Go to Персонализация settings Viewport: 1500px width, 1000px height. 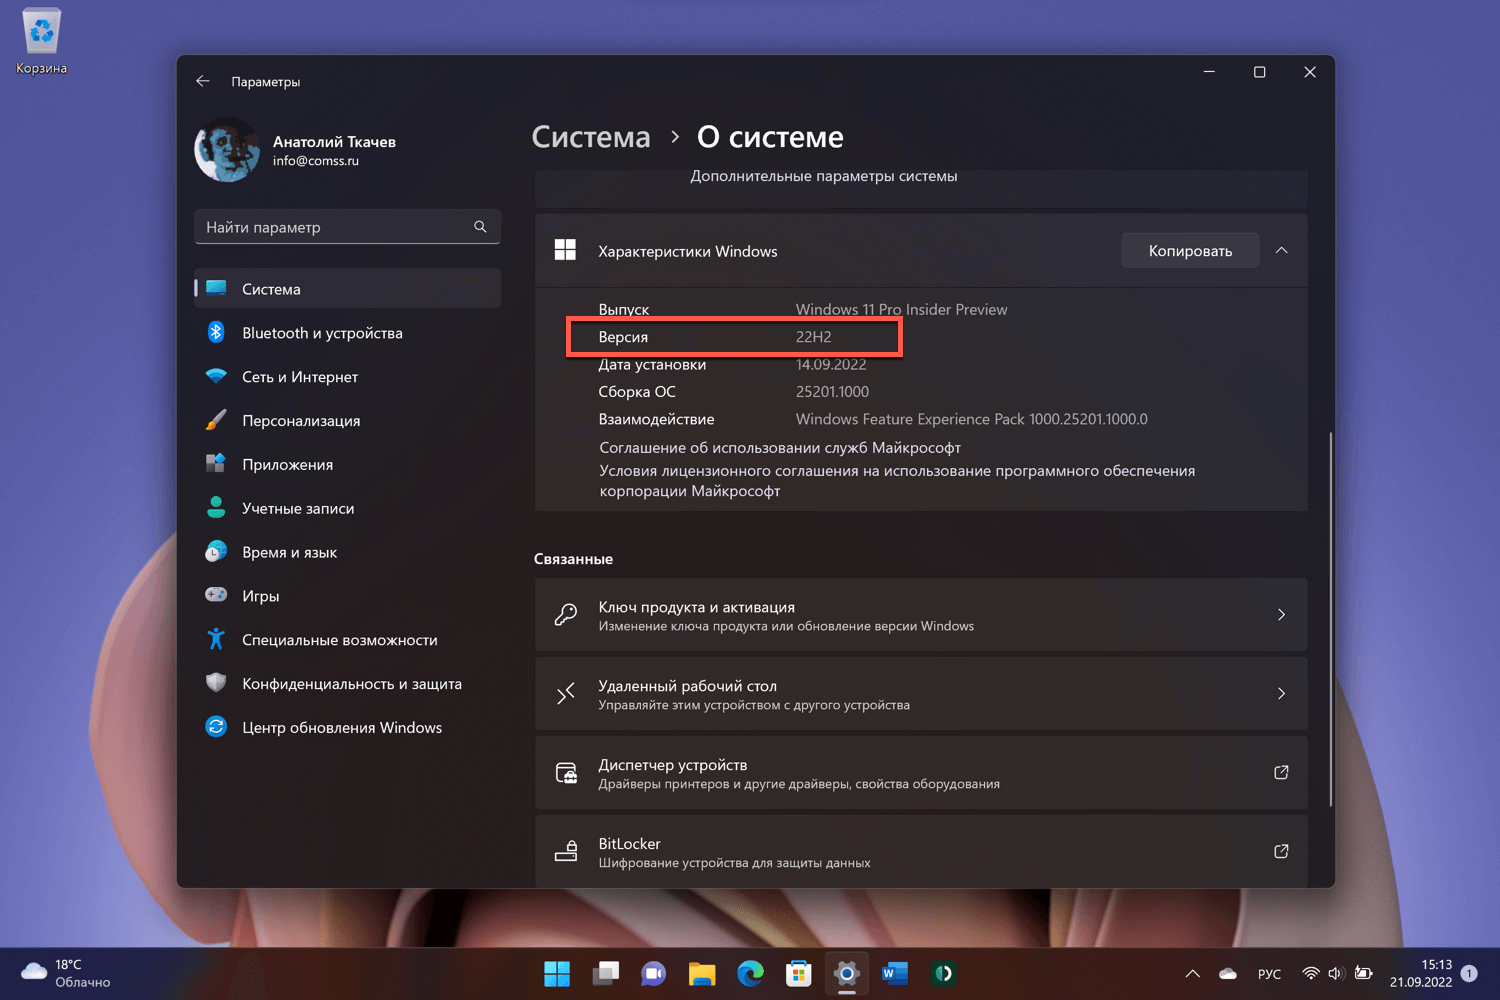coord(300,421)
